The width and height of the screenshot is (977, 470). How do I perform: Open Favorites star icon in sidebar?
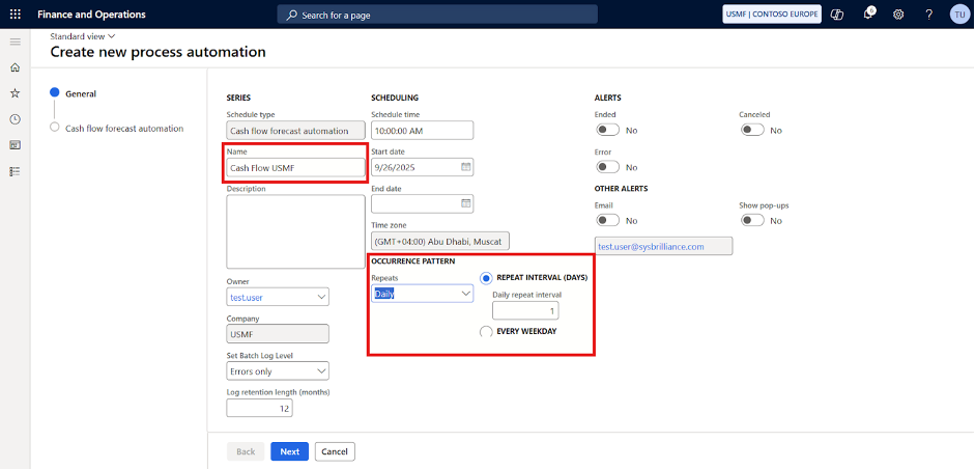15,93
